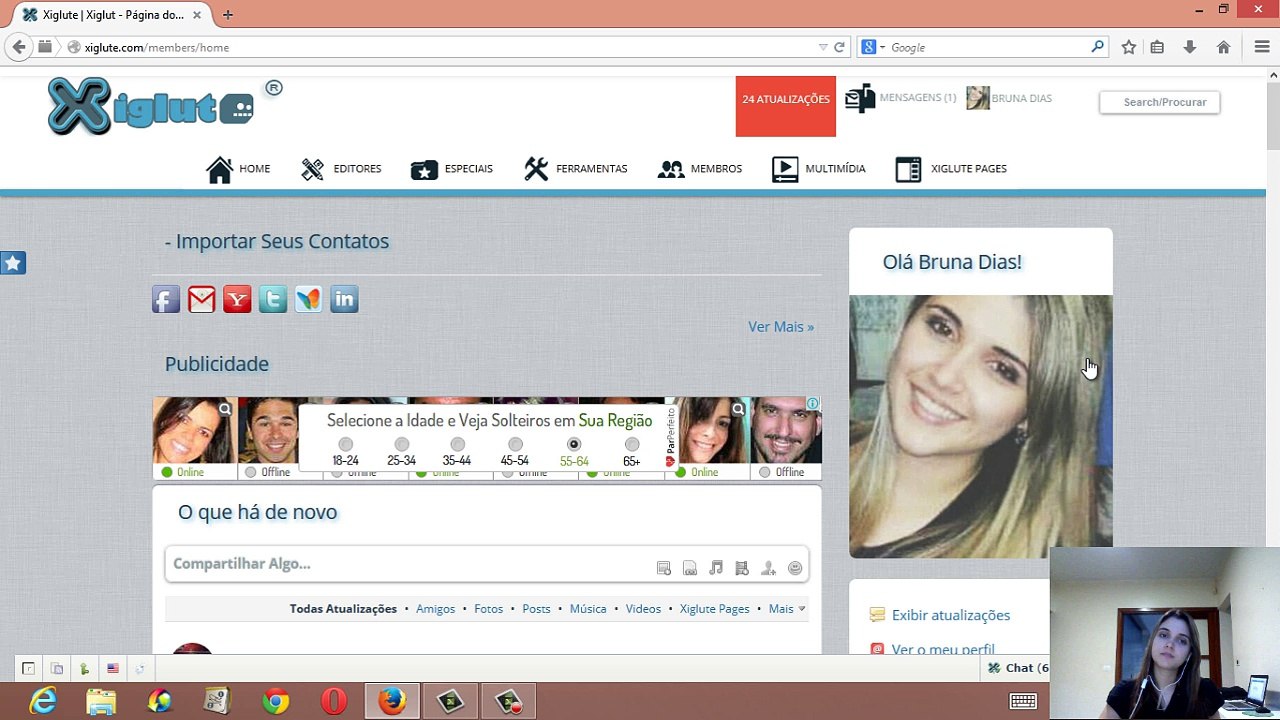The image size is (1280, 720).
Task: Click the large Bruna Dias profile photo
Action: (980, 425)
